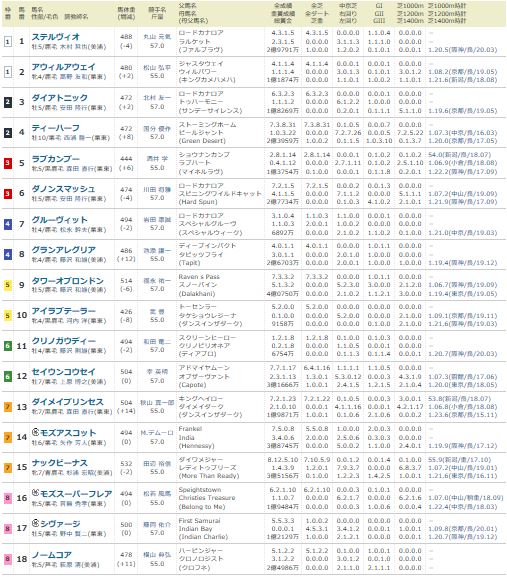View the アイラブテーラー horse page
Screen dimensions: 507x577
64,311
